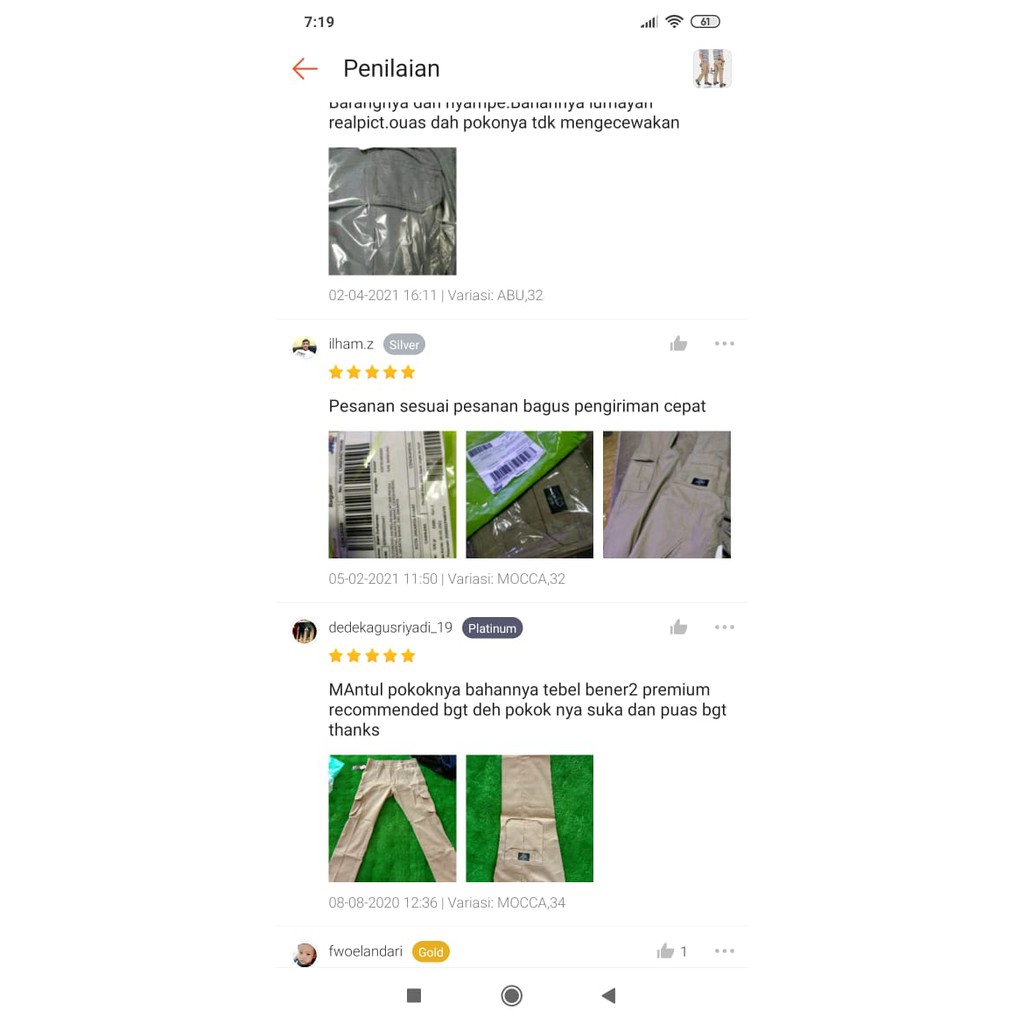
Task: Open more options for dedekagusriyadi_19's review
Action: point(724,627)
